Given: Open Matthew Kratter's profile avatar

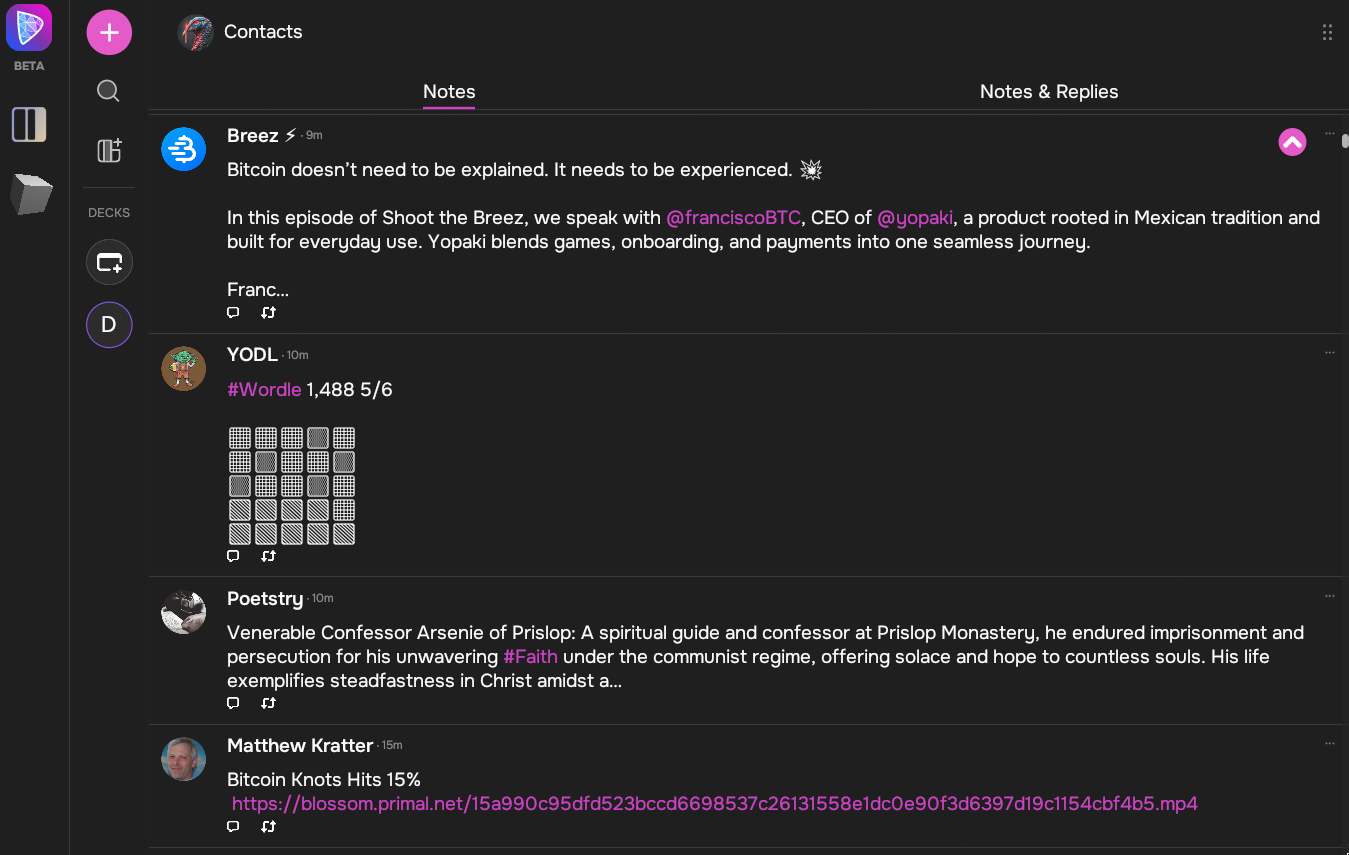Looking at the screenshot, I should pos(184,760).
